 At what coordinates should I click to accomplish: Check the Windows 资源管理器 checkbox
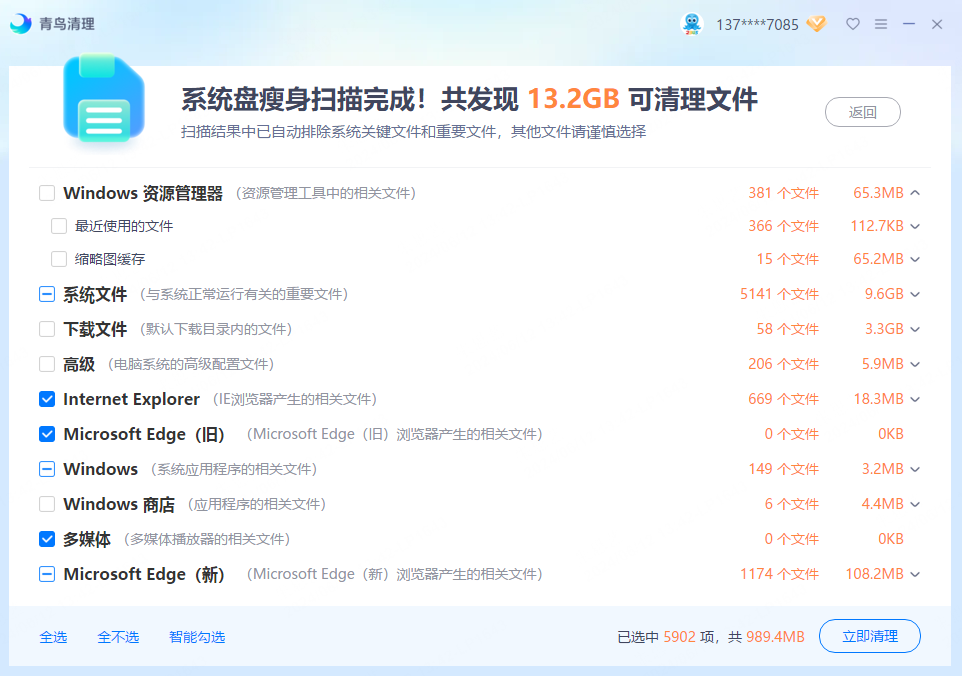[x=47, y=193]
